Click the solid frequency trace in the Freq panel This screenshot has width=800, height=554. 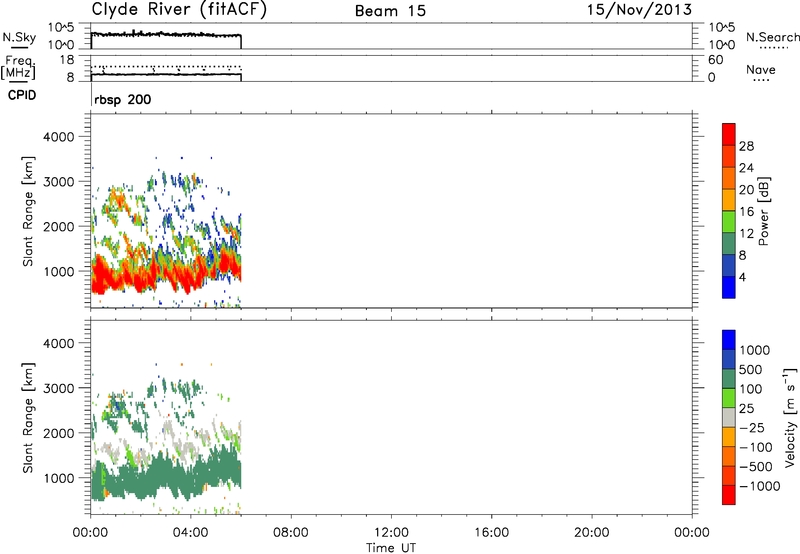(x=166, y=74)
